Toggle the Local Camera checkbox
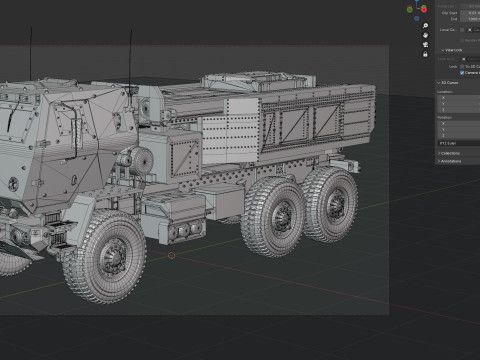480x360 pixels. click(462, 30)
